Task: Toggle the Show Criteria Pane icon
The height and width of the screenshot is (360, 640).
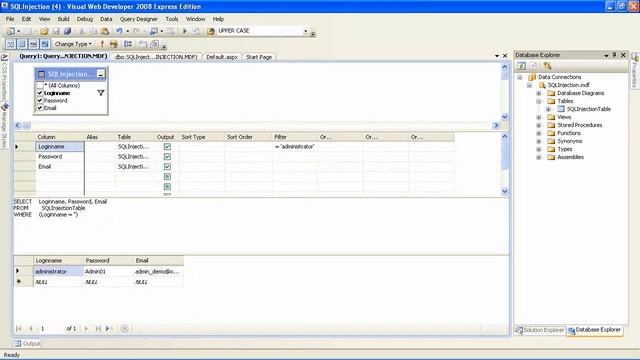Action: point(22,44)
